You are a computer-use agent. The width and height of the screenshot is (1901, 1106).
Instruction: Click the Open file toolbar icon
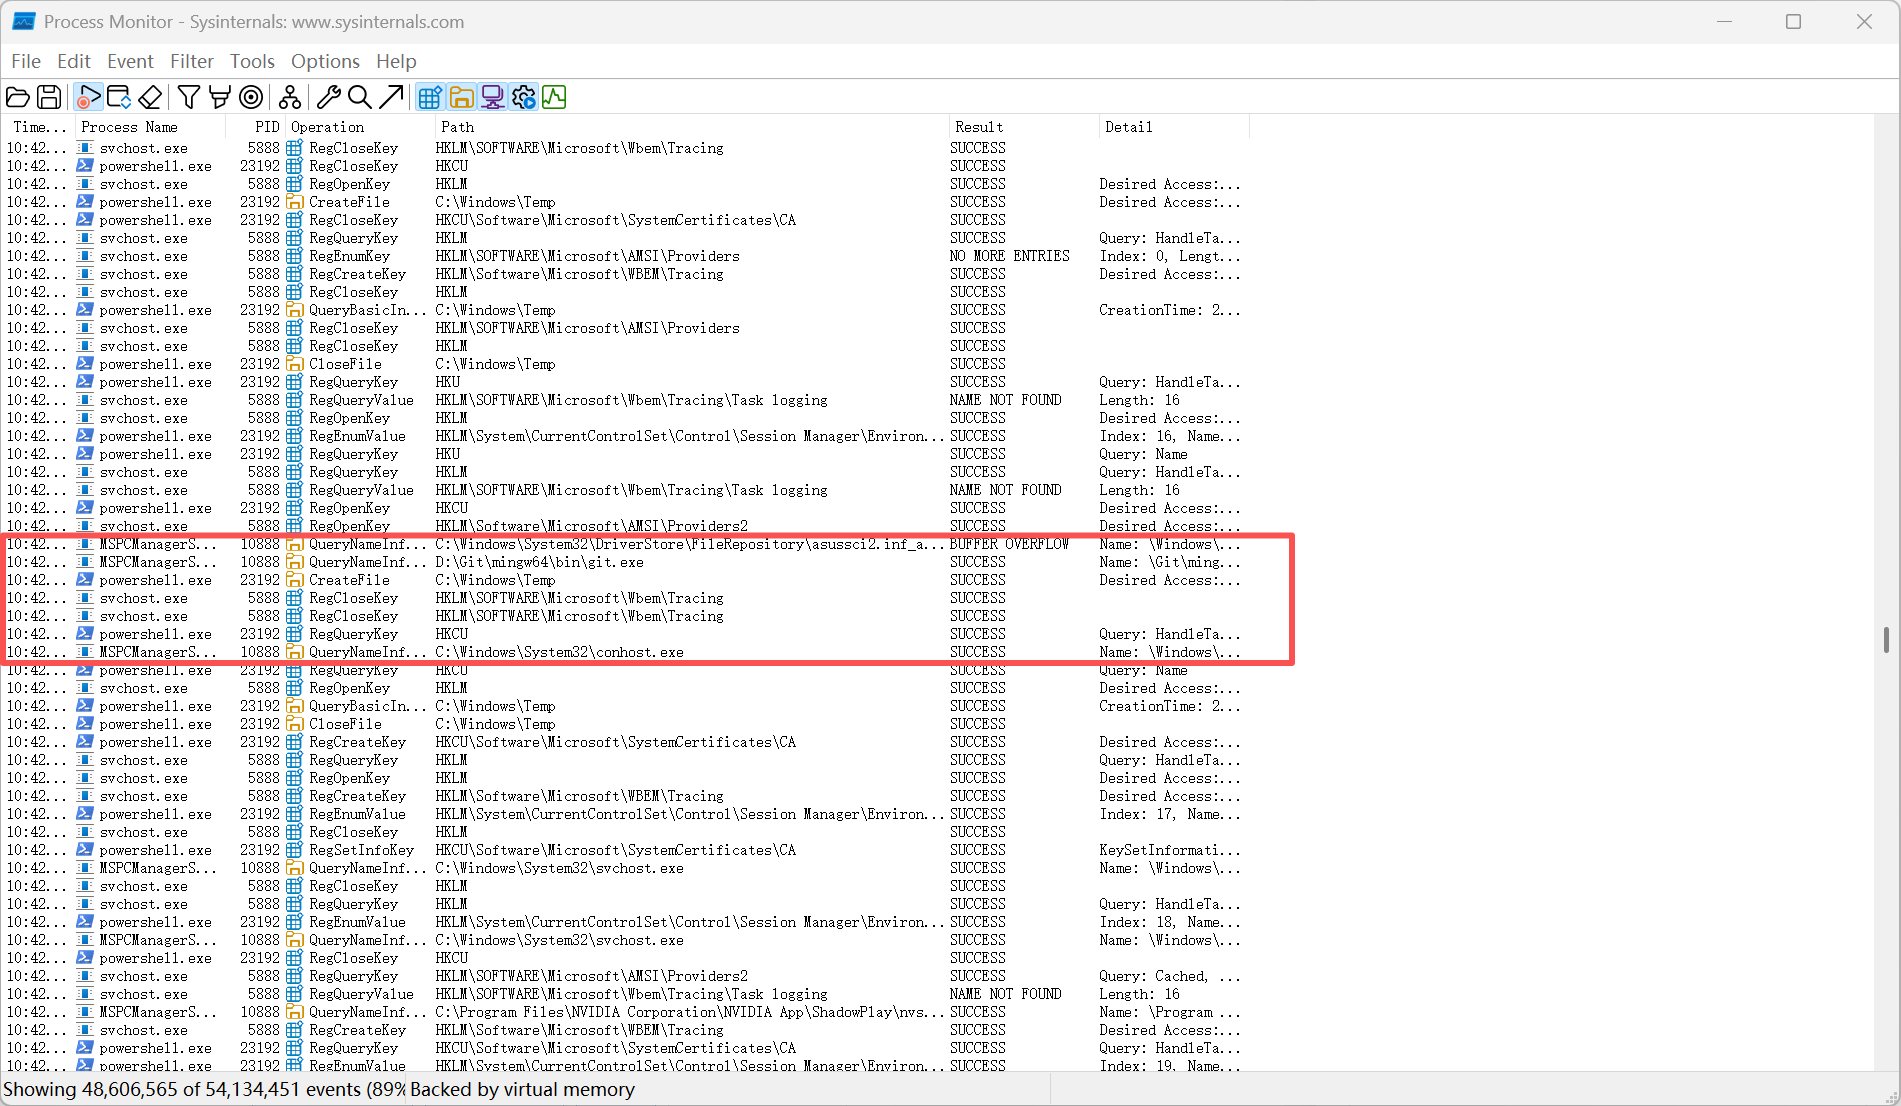(18, 97)
